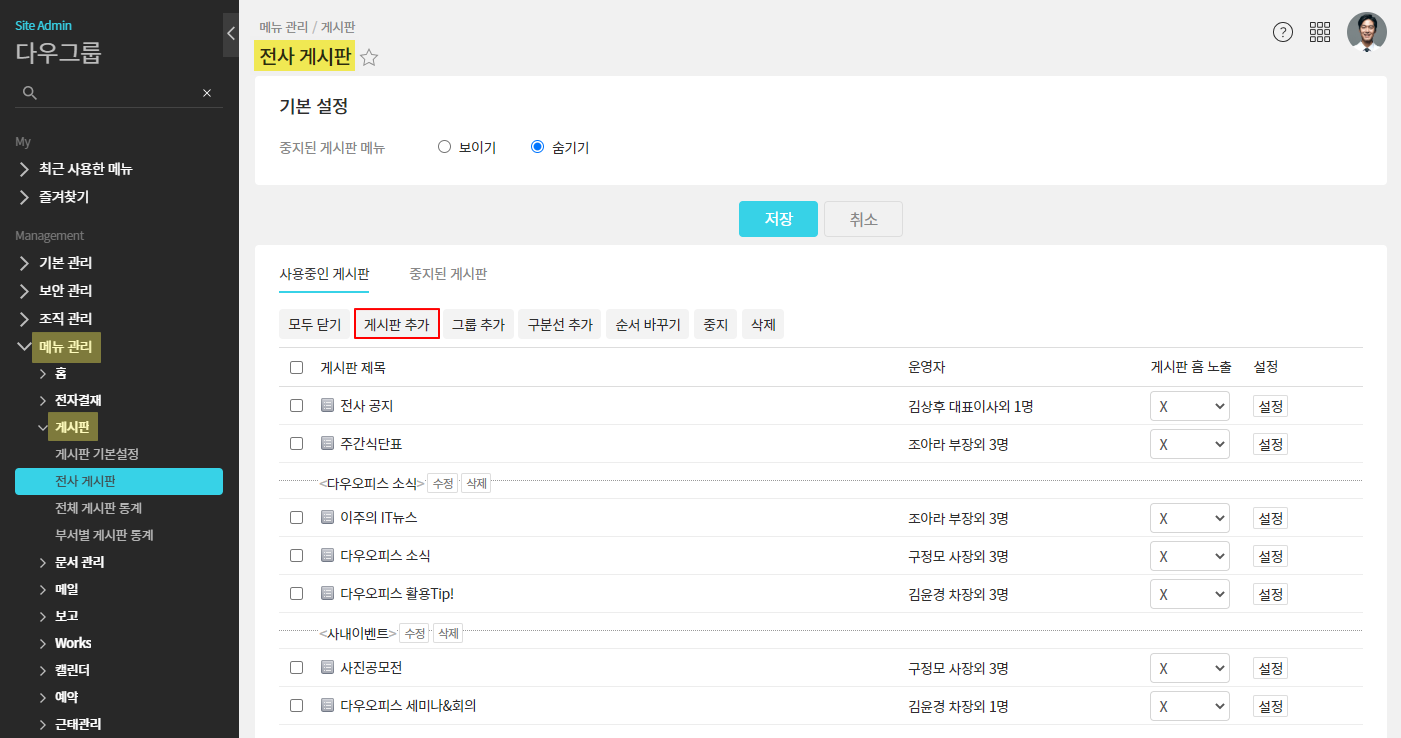Click the 수정 button for 다우오피스 소식 separator
1401x738 pixels.
click(x=442, y=483)
